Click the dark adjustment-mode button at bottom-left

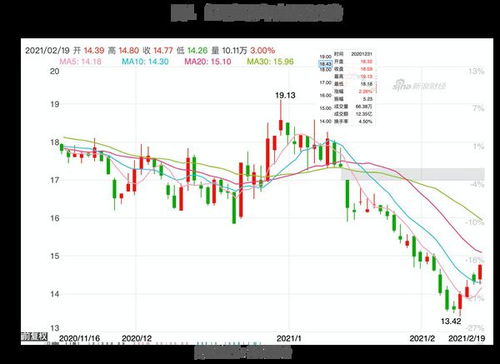(x=35, y=336)
